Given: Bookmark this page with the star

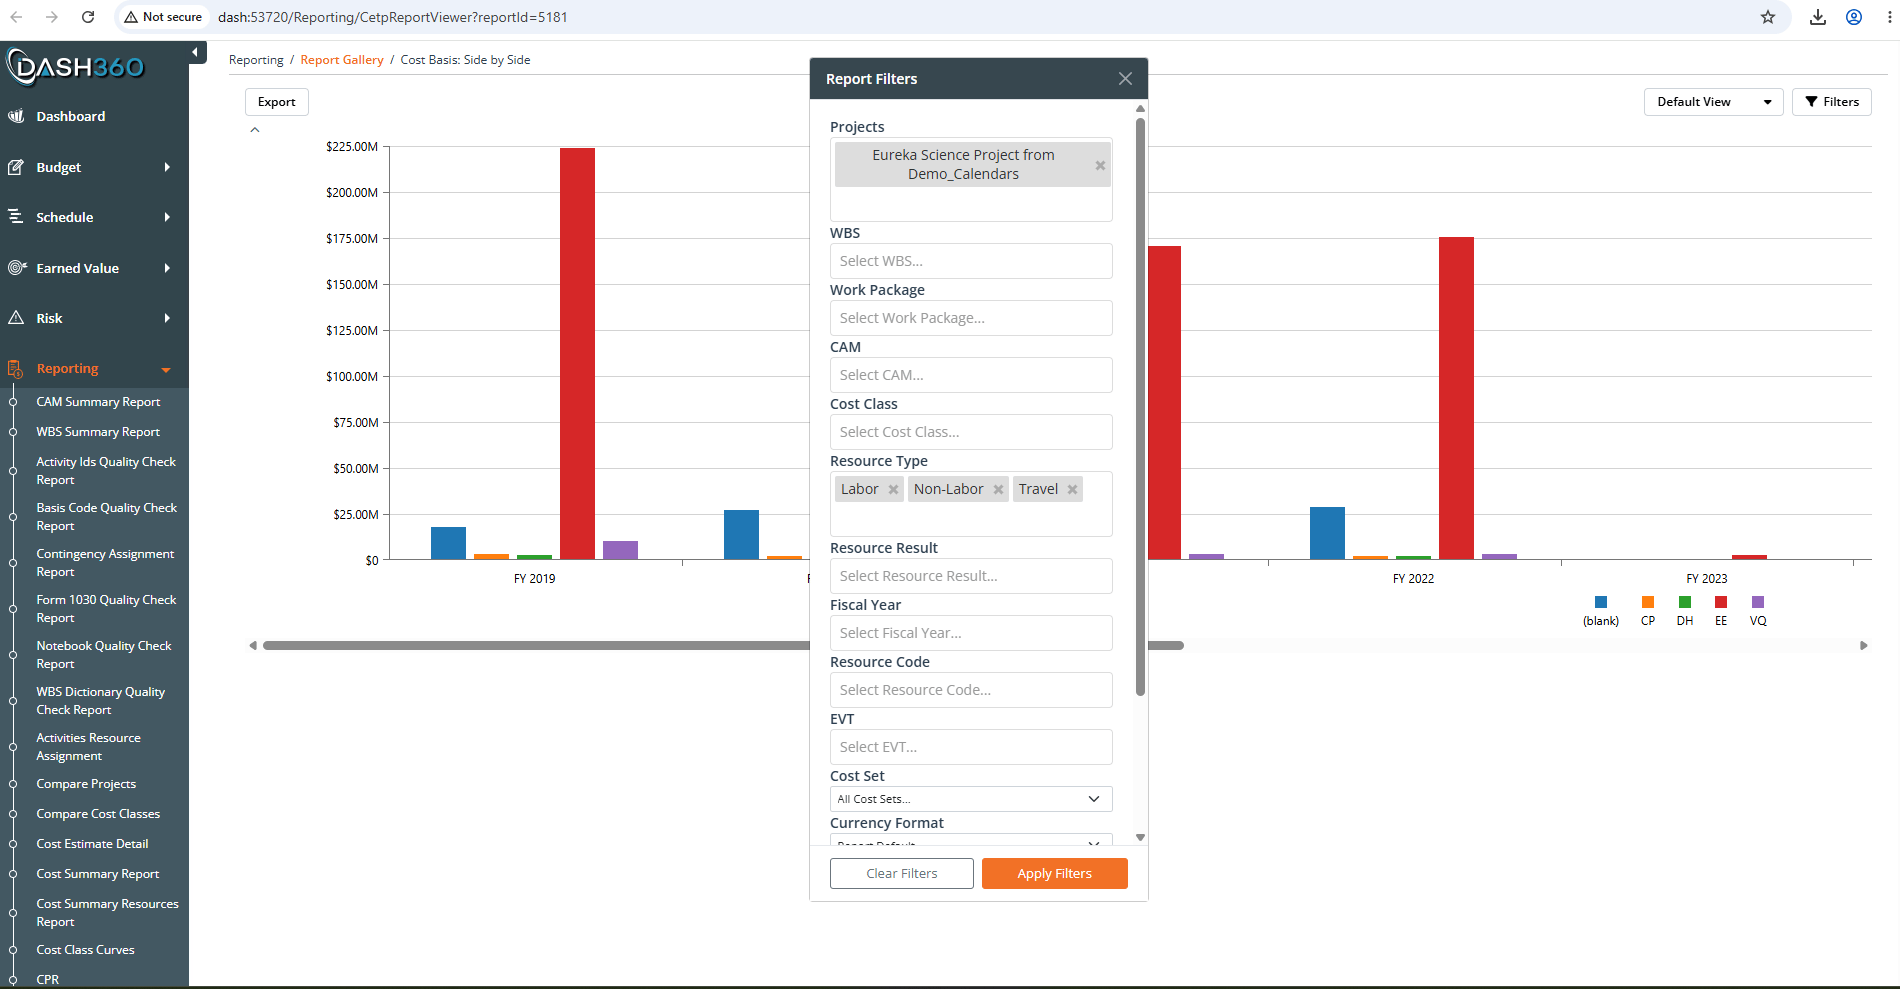Looking at the screenshot, I should click(1768, 17).
